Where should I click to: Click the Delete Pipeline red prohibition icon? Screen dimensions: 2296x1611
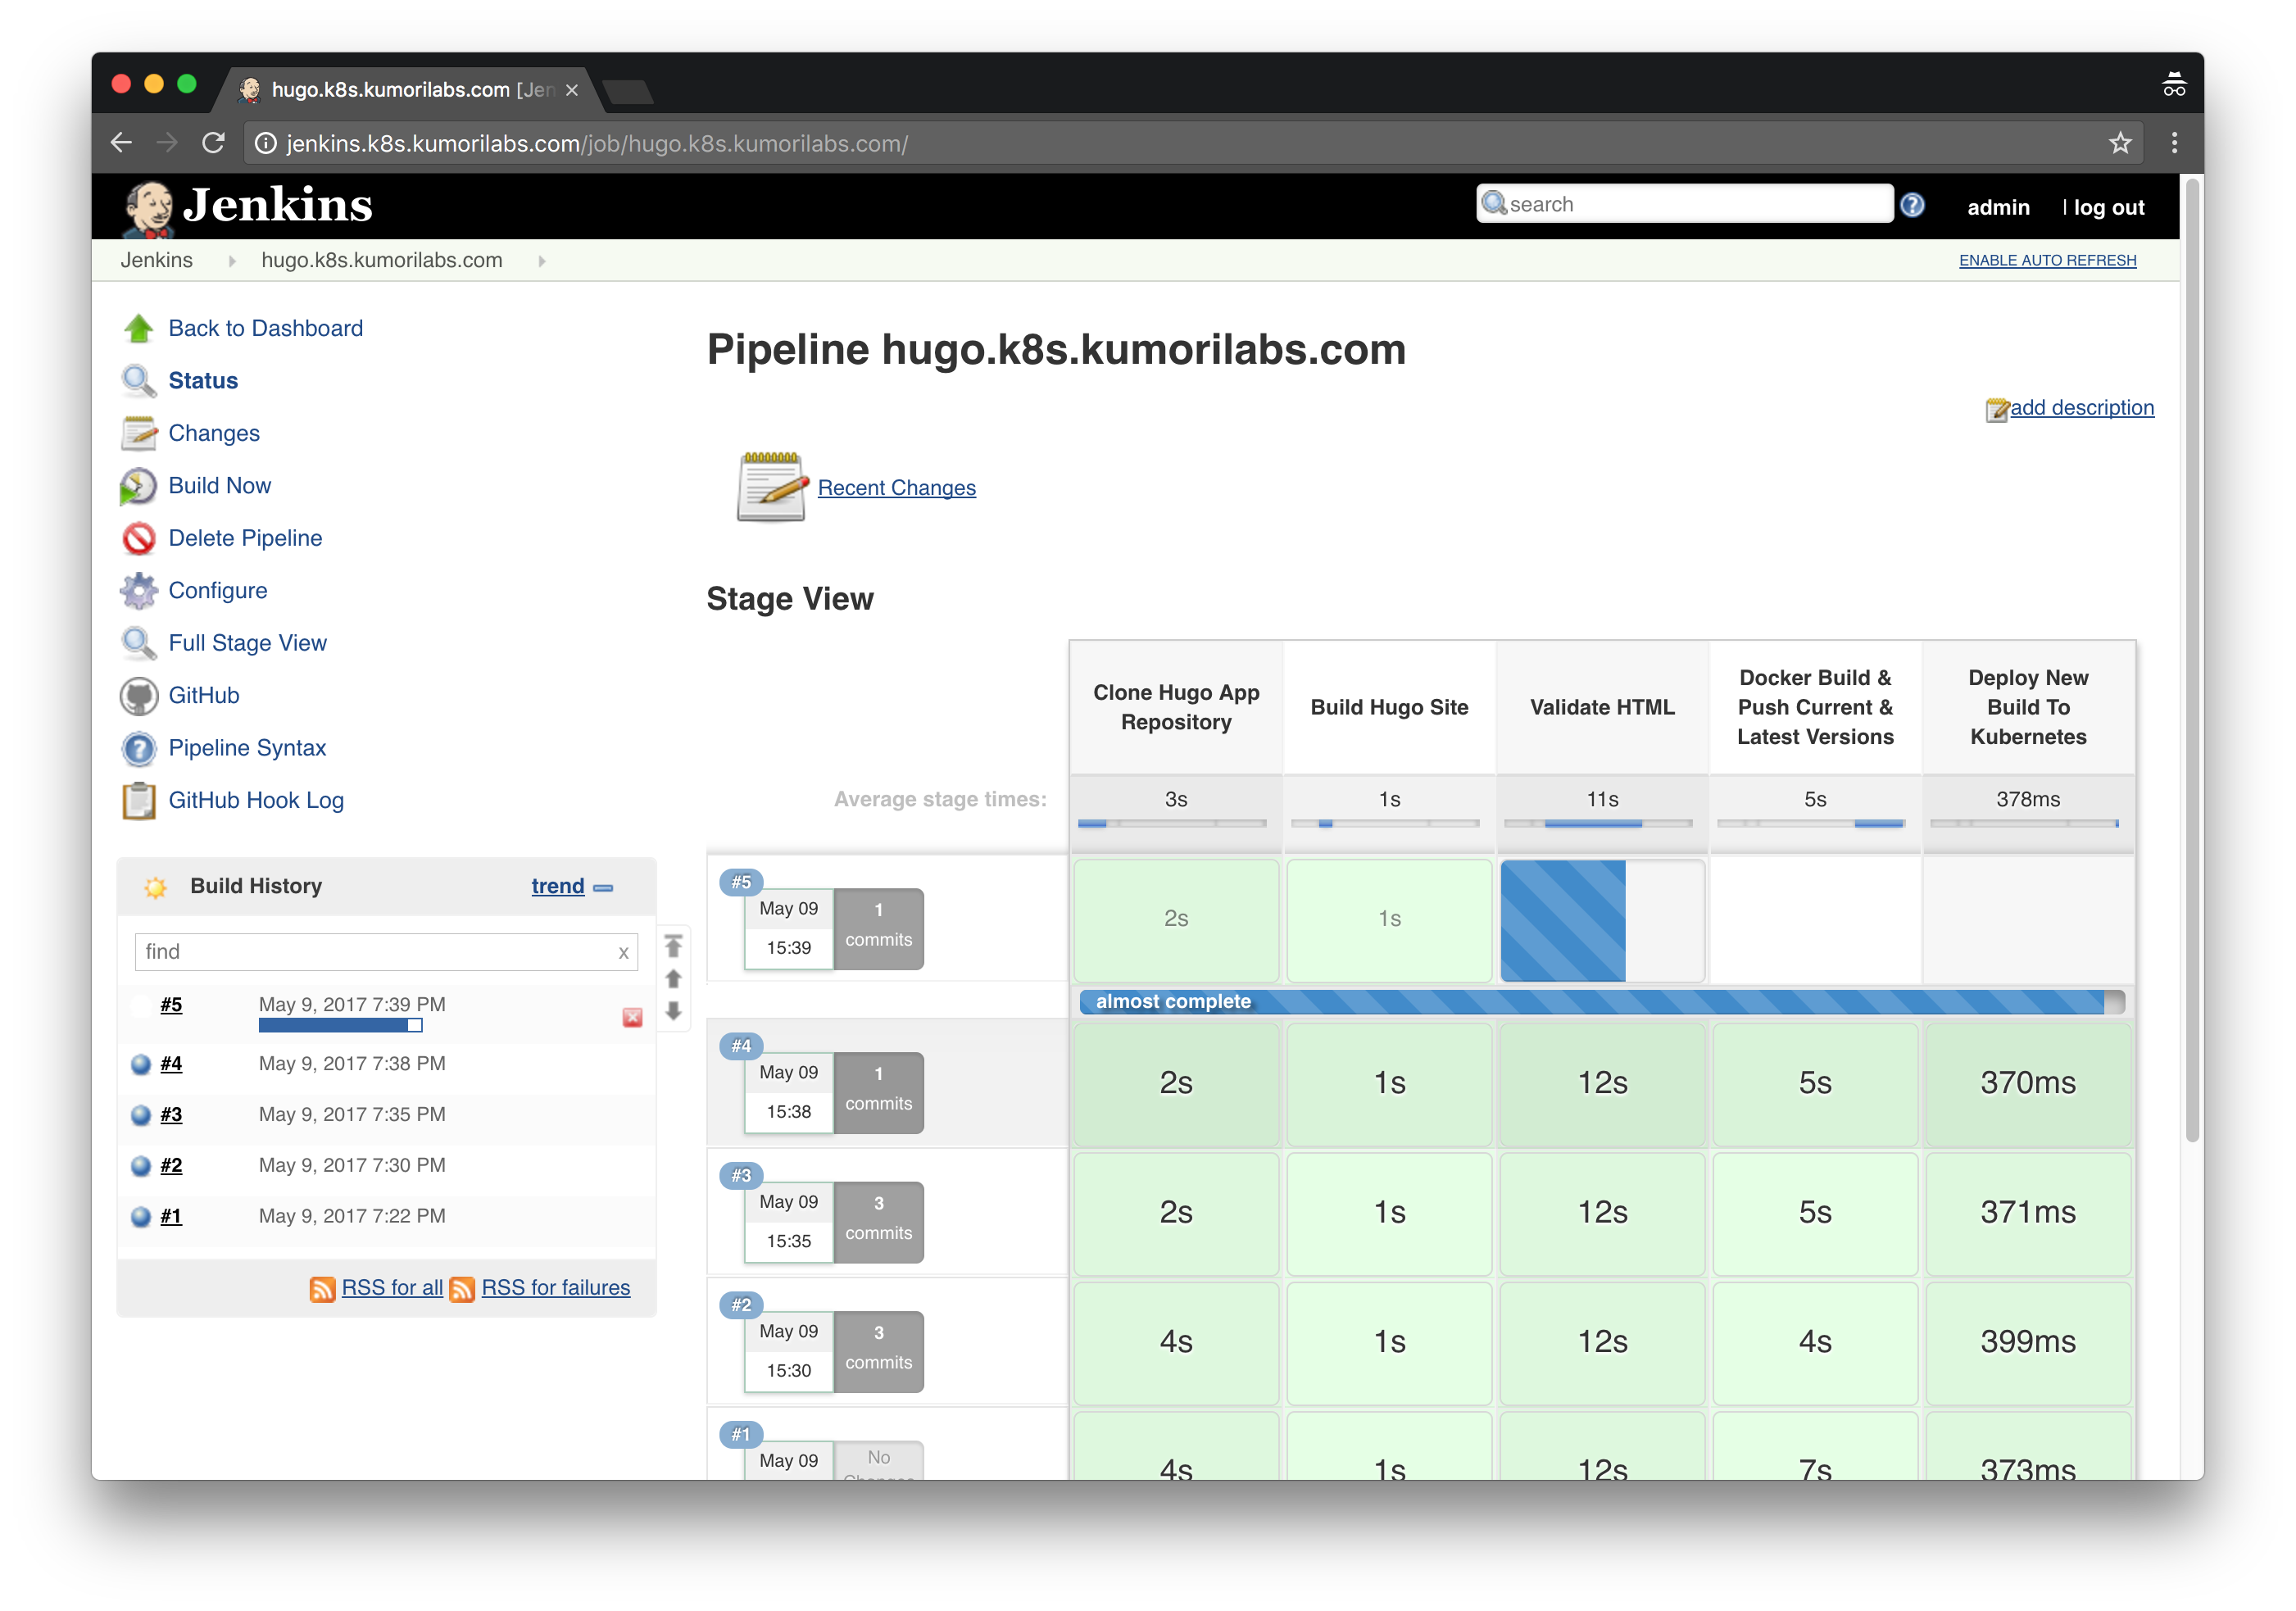click(139, 538)
